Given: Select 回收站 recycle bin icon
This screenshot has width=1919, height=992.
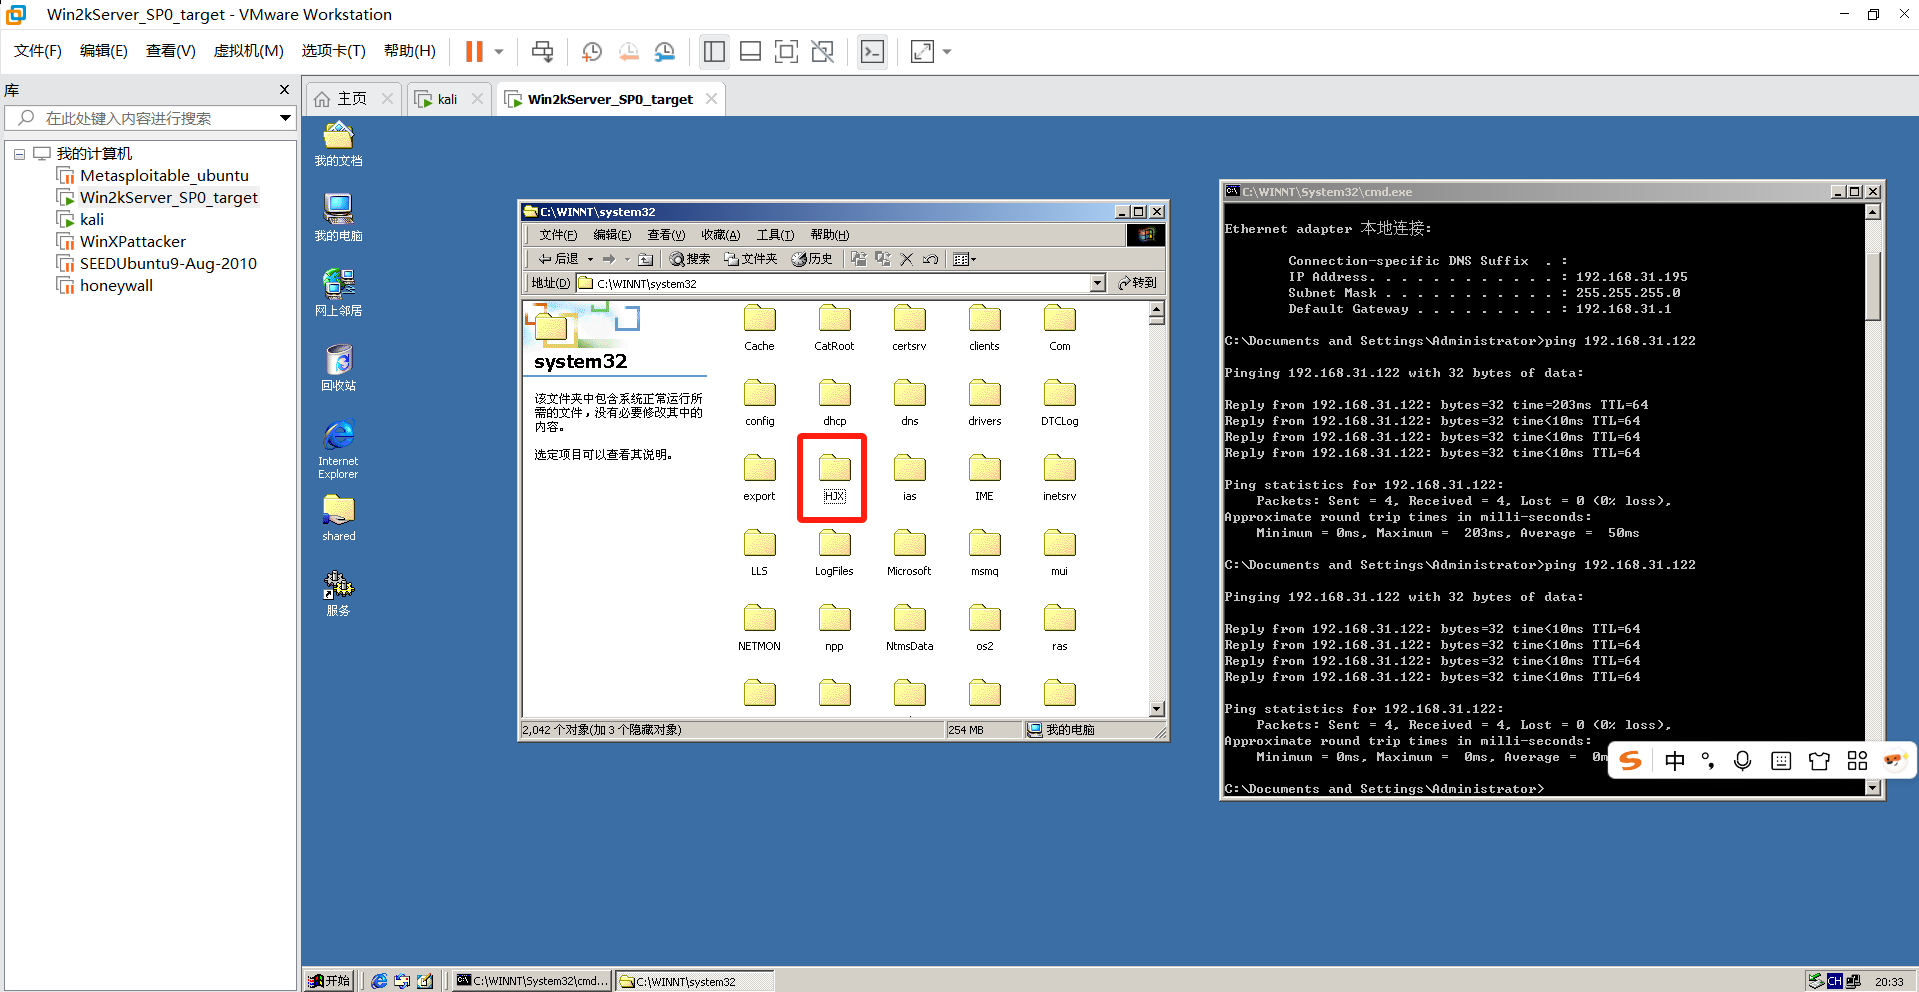Looking at the screenshot, I should pyautogui.click(x=338, y=367).
